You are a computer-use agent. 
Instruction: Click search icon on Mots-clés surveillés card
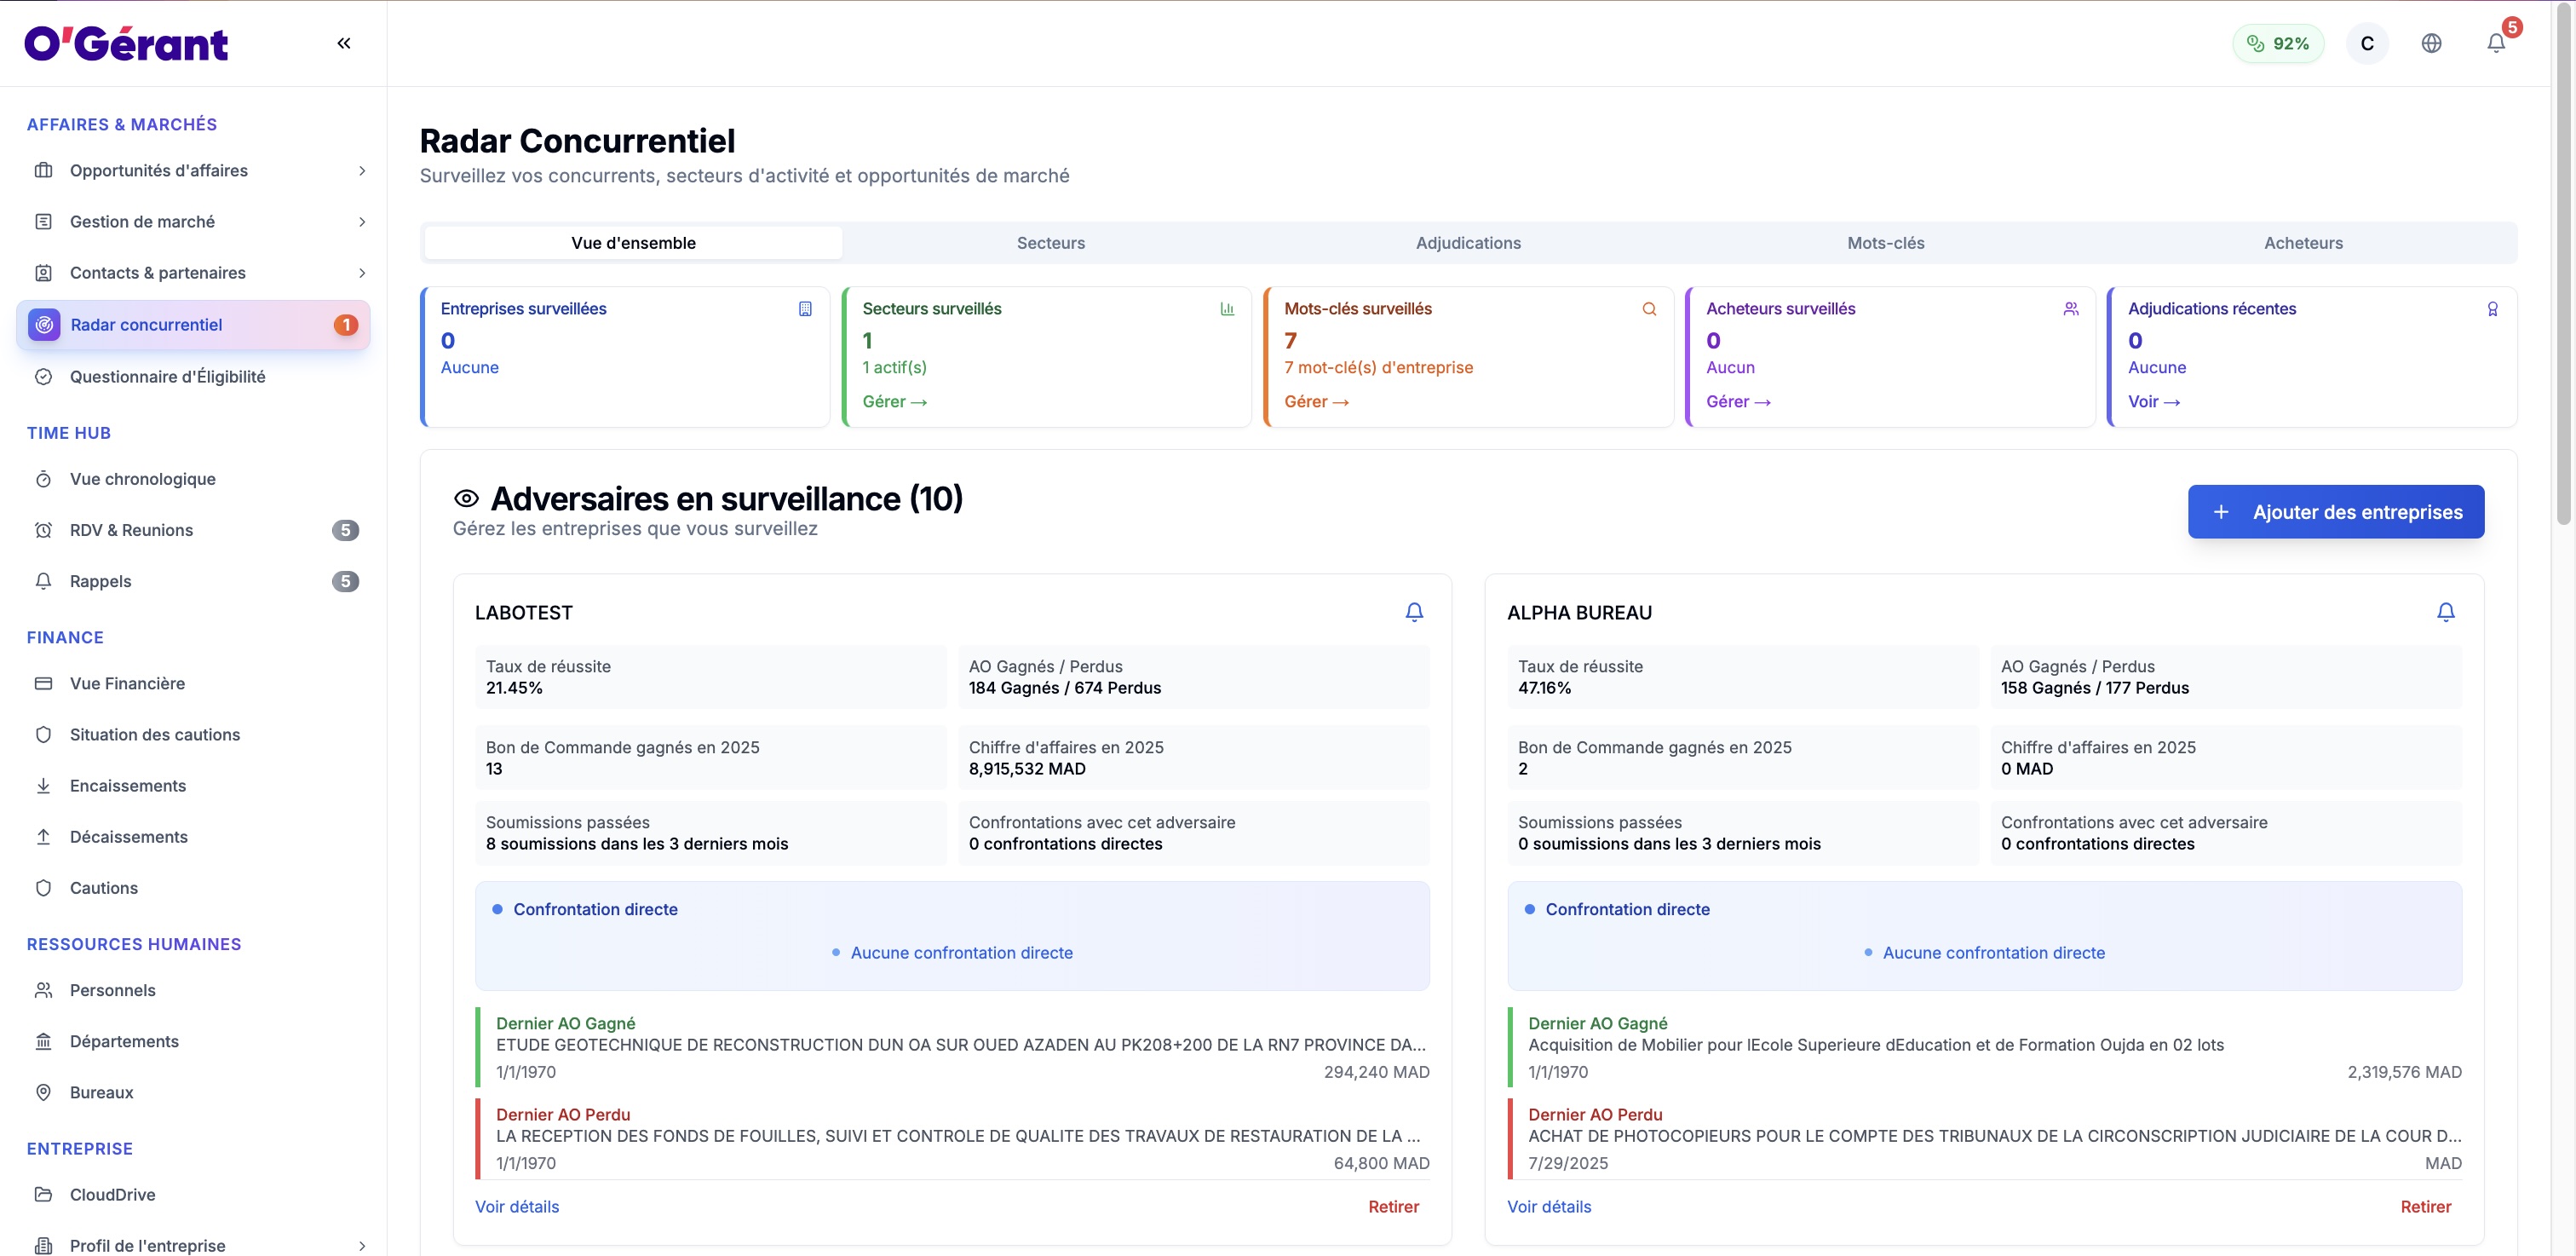tap(1649, 309)
